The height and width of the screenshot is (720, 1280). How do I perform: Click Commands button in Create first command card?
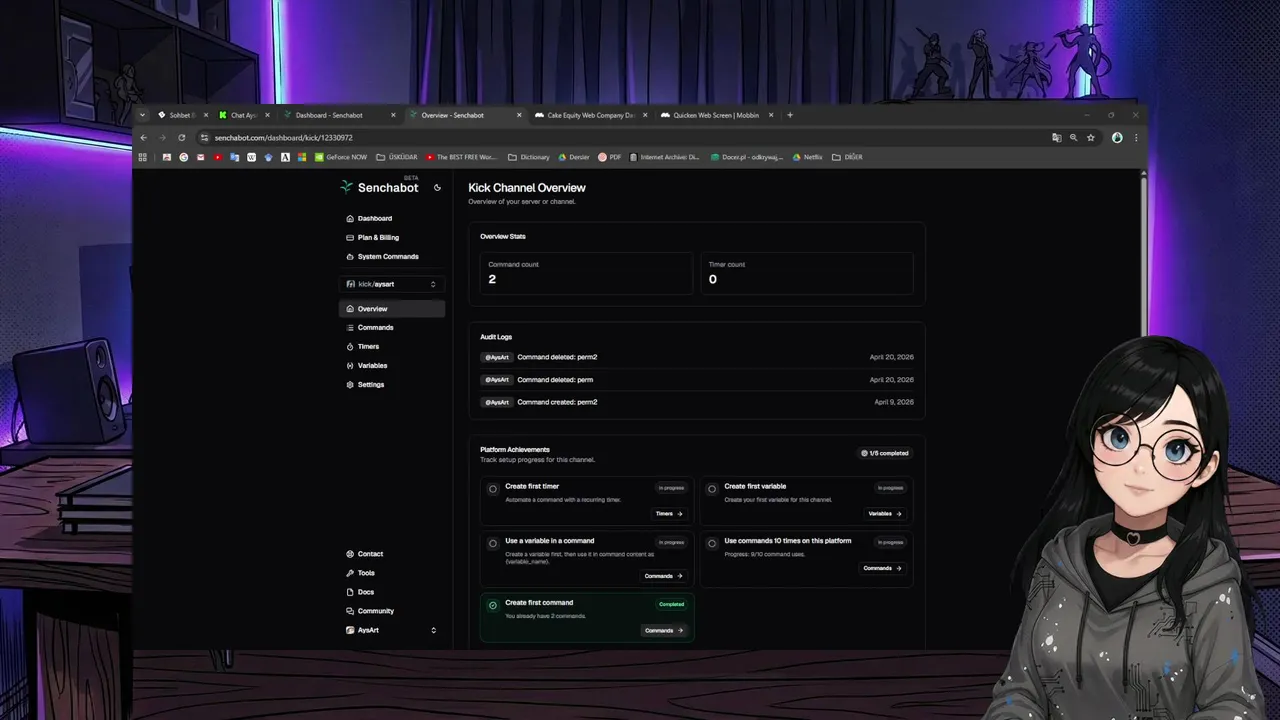coord(664,630)
